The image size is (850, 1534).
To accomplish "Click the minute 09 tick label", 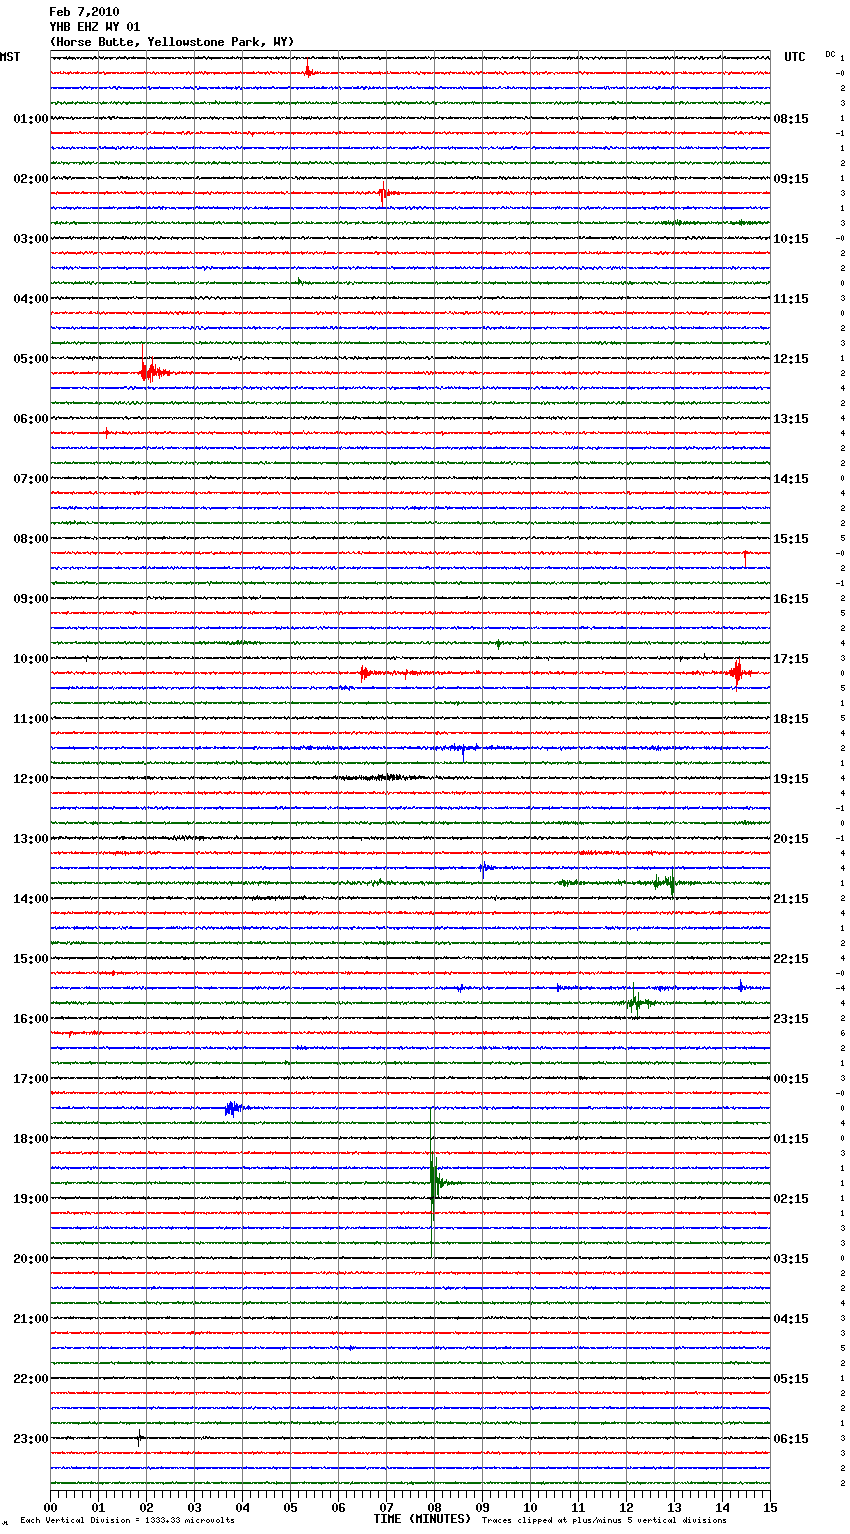I will 483,1507.
